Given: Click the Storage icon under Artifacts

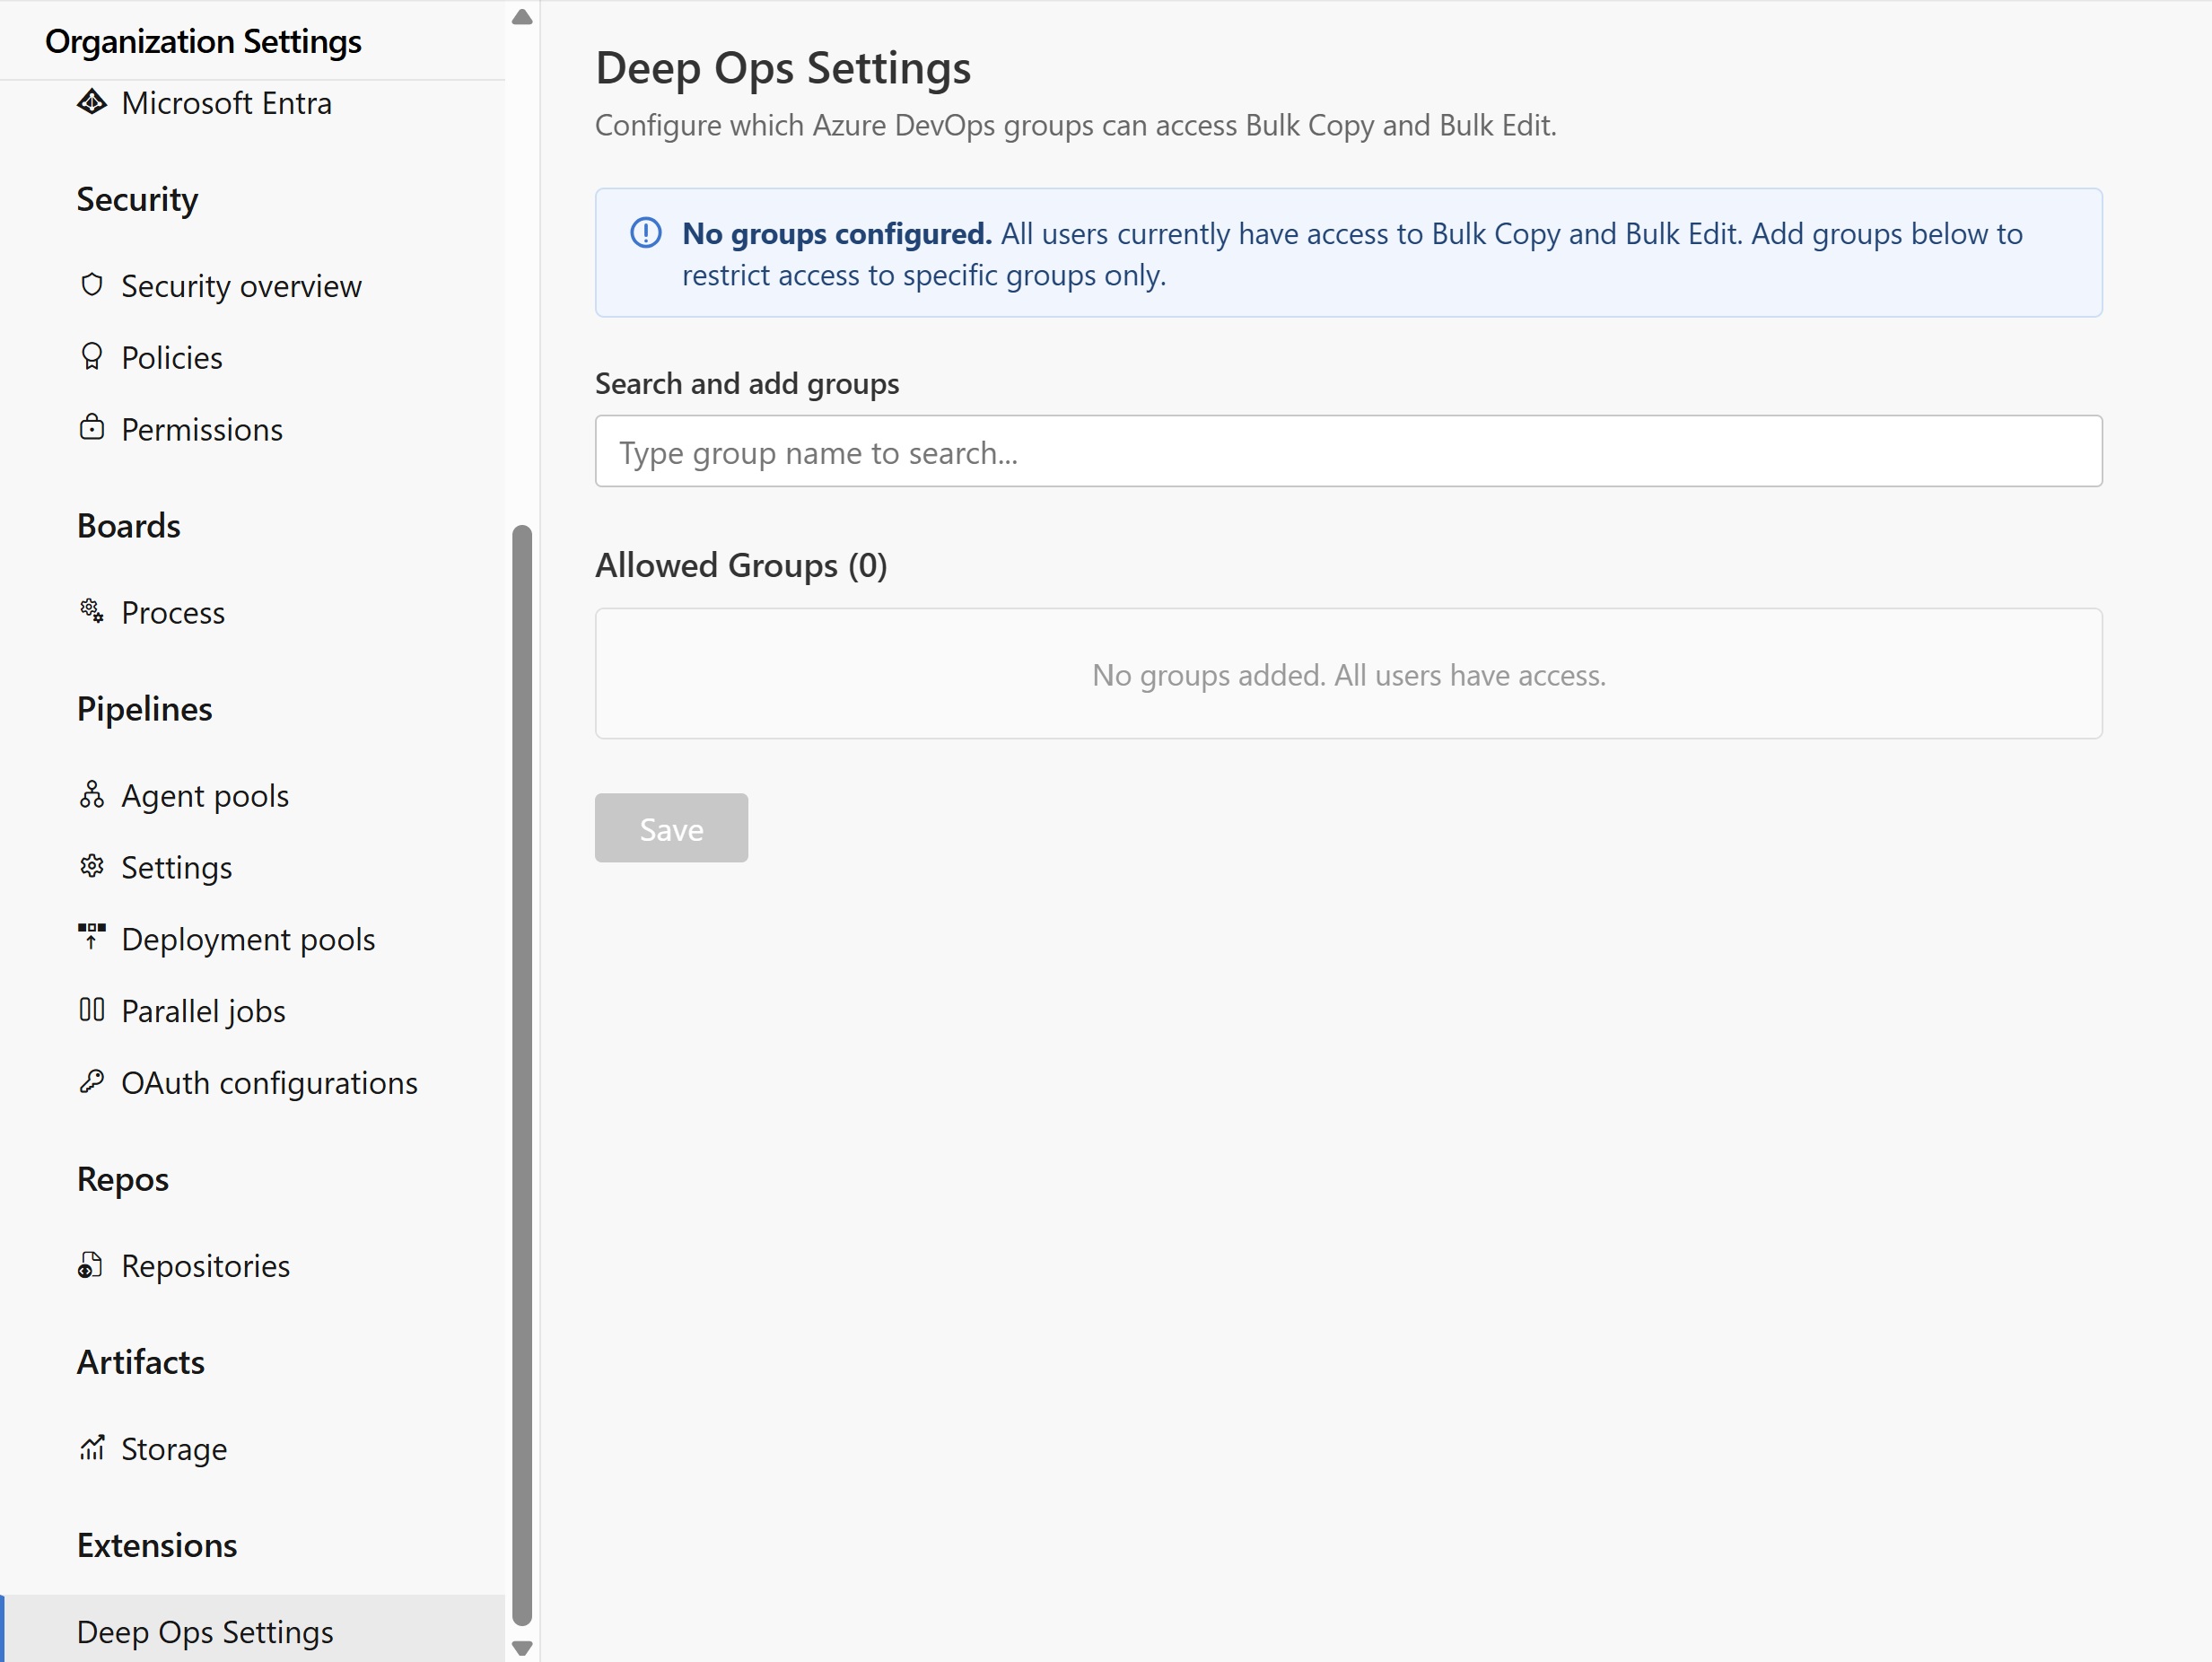Looking at the screenshot, I should (92, 1447).
